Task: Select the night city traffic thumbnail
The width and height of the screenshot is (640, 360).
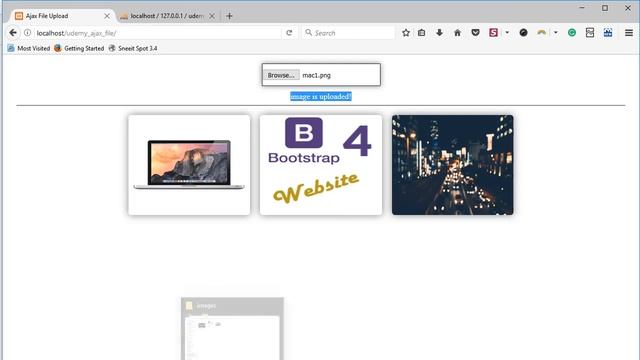Action: tap(453, 165)
